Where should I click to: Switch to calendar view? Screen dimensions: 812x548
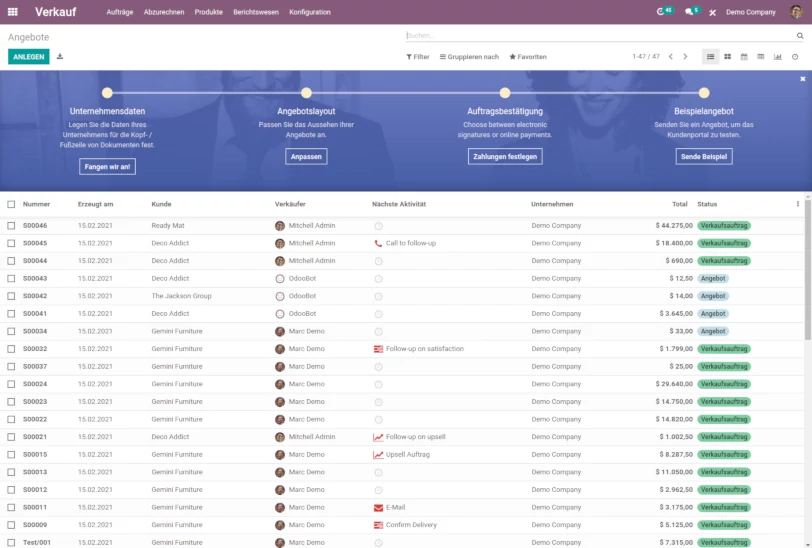coord(744,56)
